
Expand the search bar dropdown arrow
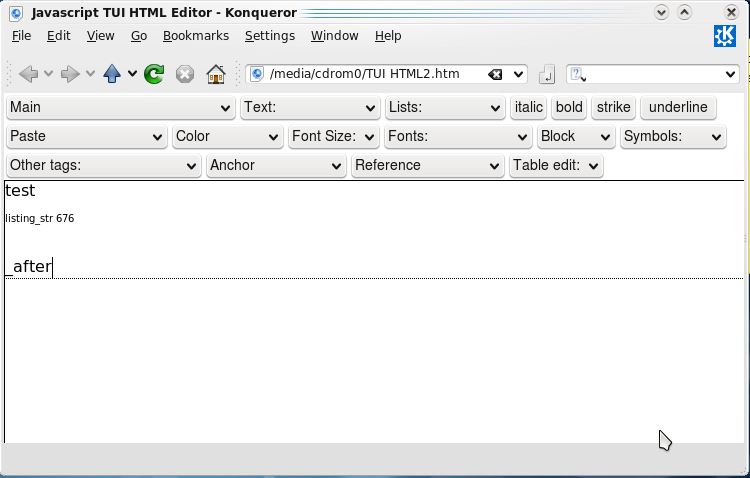(730, 74)
